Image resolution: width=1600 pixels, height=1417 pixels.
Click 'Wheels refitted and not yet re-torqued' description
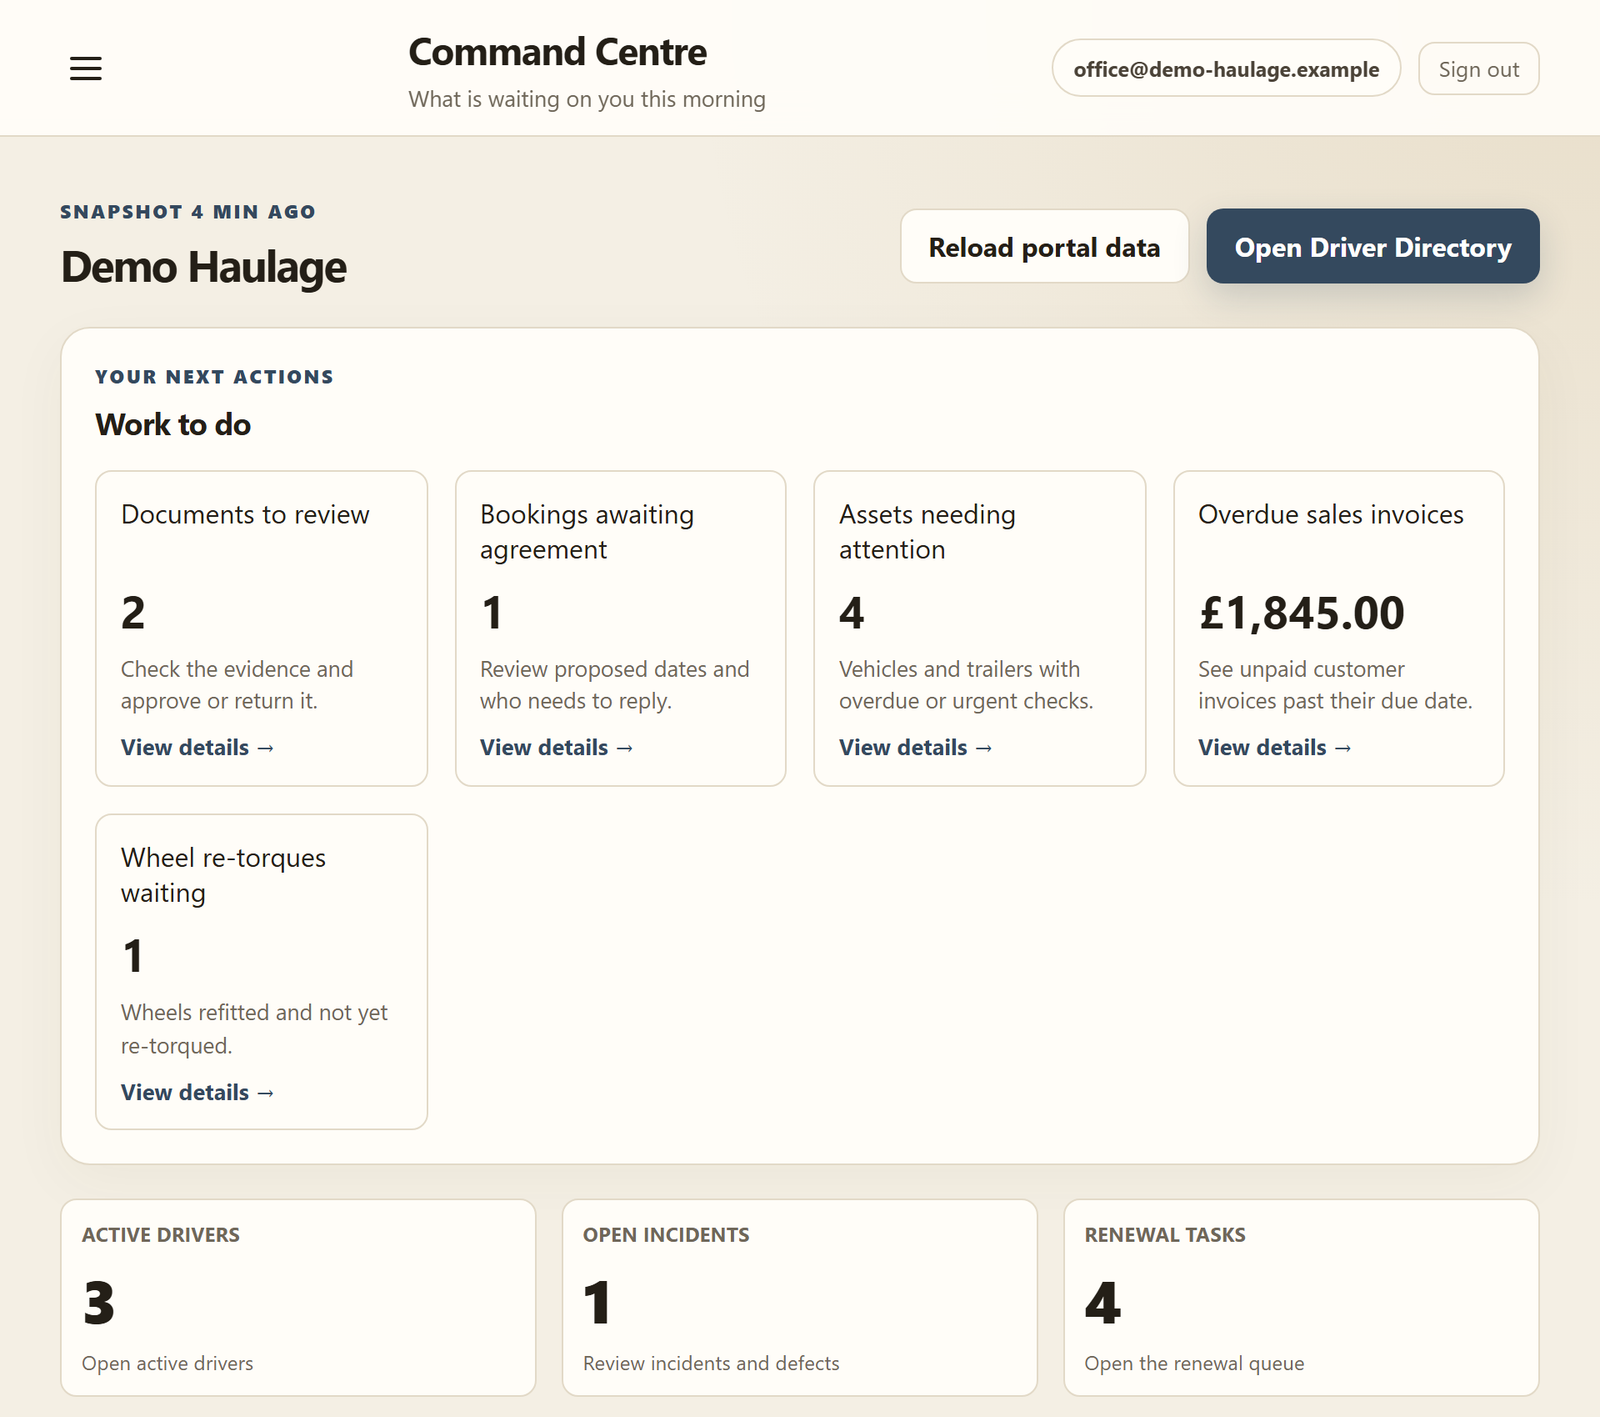coord(254,1029)
